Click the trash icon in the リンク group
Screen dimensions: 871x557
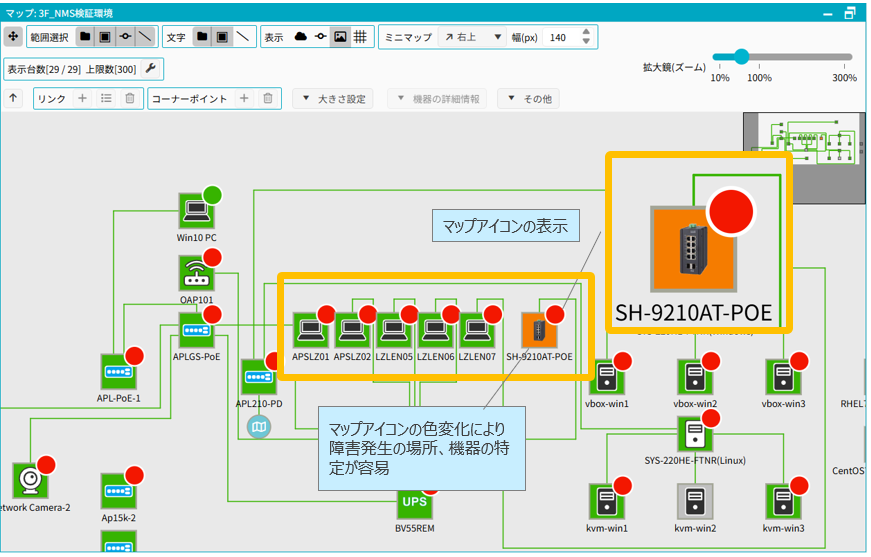[x=129, y=99]
